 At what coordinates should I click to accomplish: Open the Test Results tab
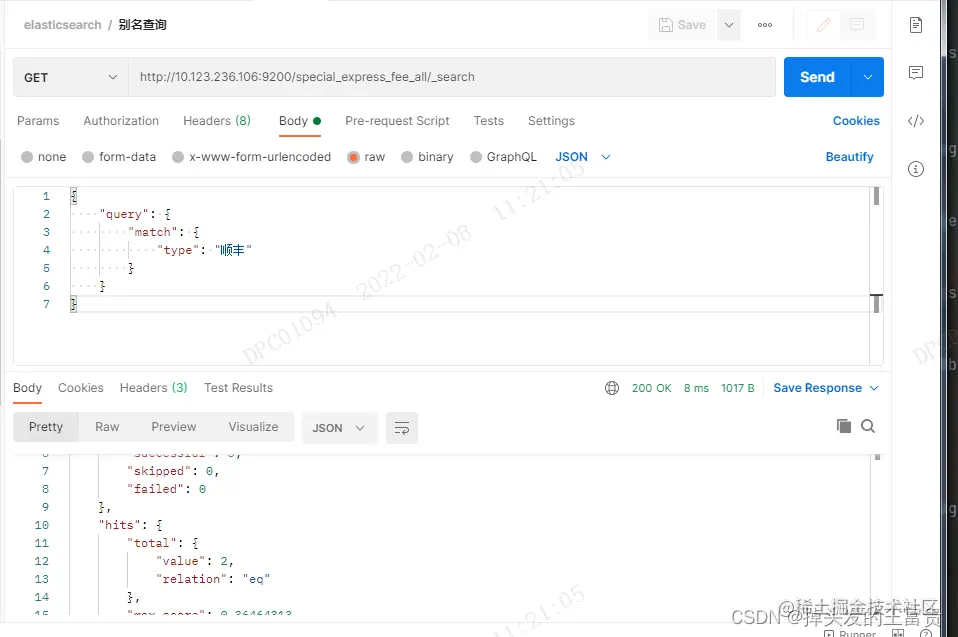click(x=238, y=388)
